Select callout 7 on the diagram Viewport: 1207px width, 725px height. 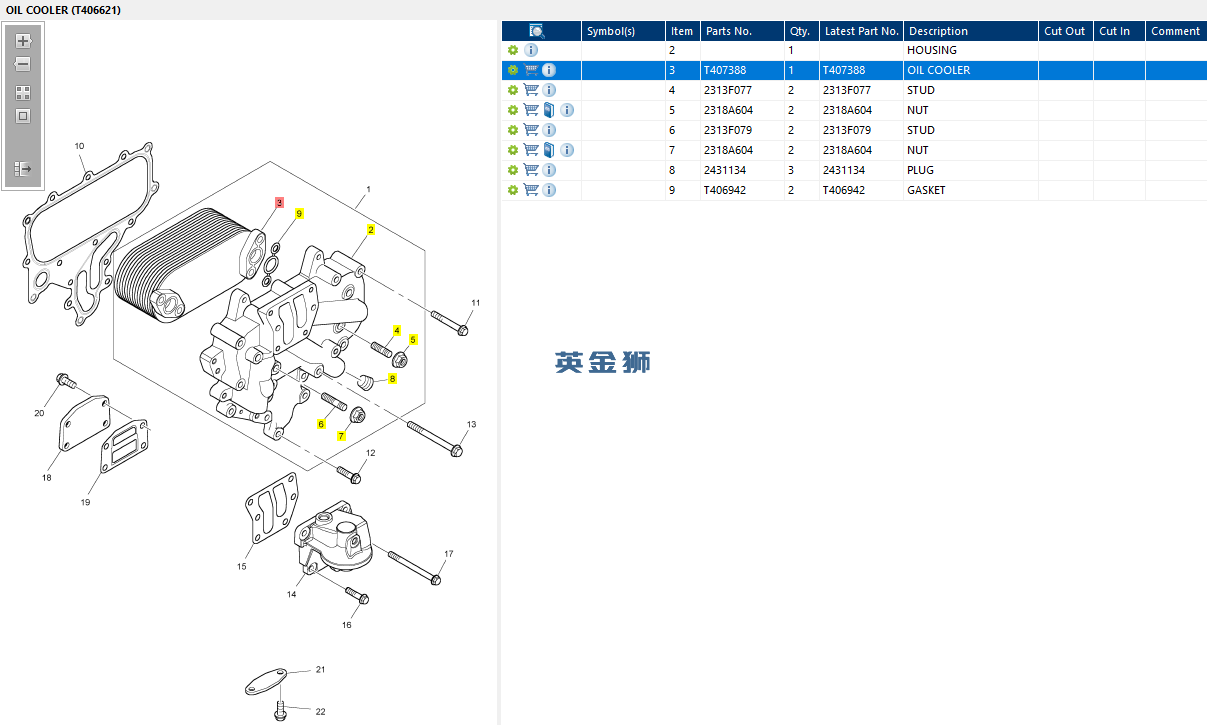click(x=341, y=436)
